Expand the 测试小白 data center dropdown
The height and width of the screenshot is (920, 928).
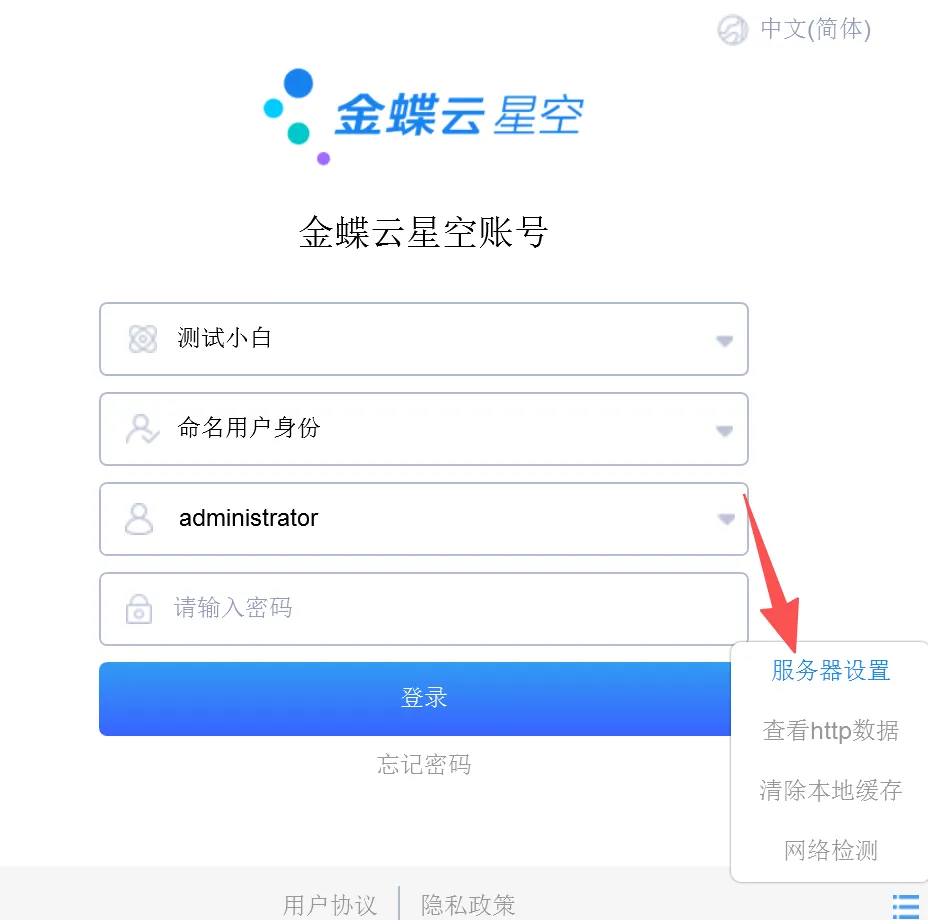point(724,341)
